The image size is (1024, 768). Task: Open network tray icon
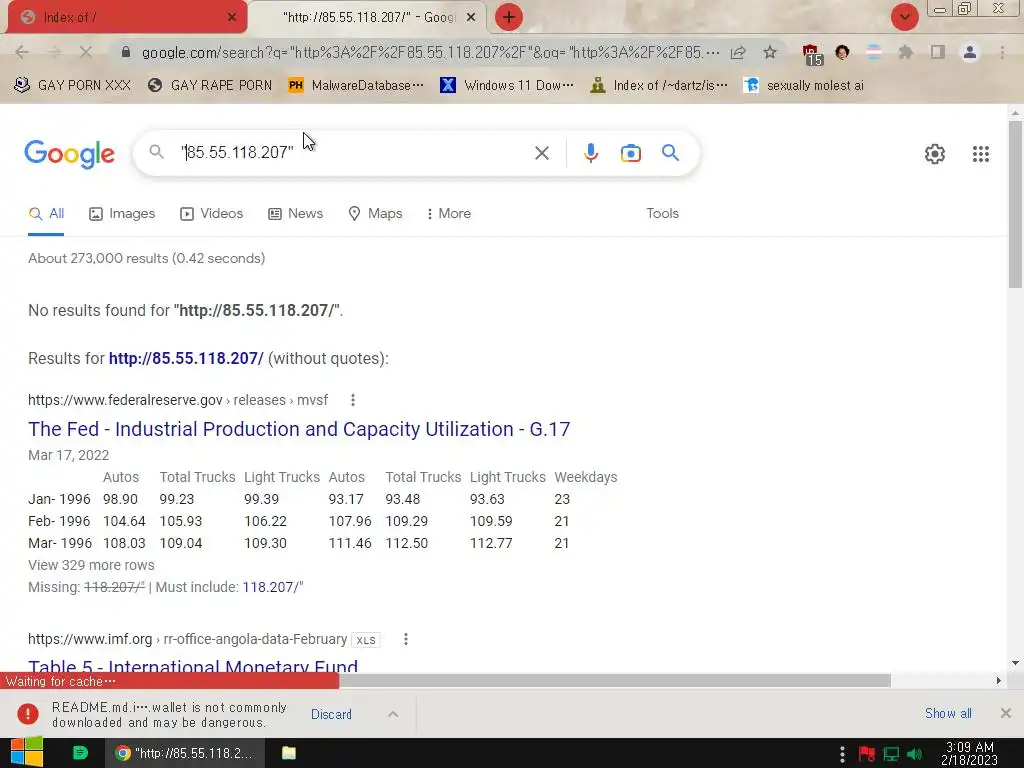point(891,755)
